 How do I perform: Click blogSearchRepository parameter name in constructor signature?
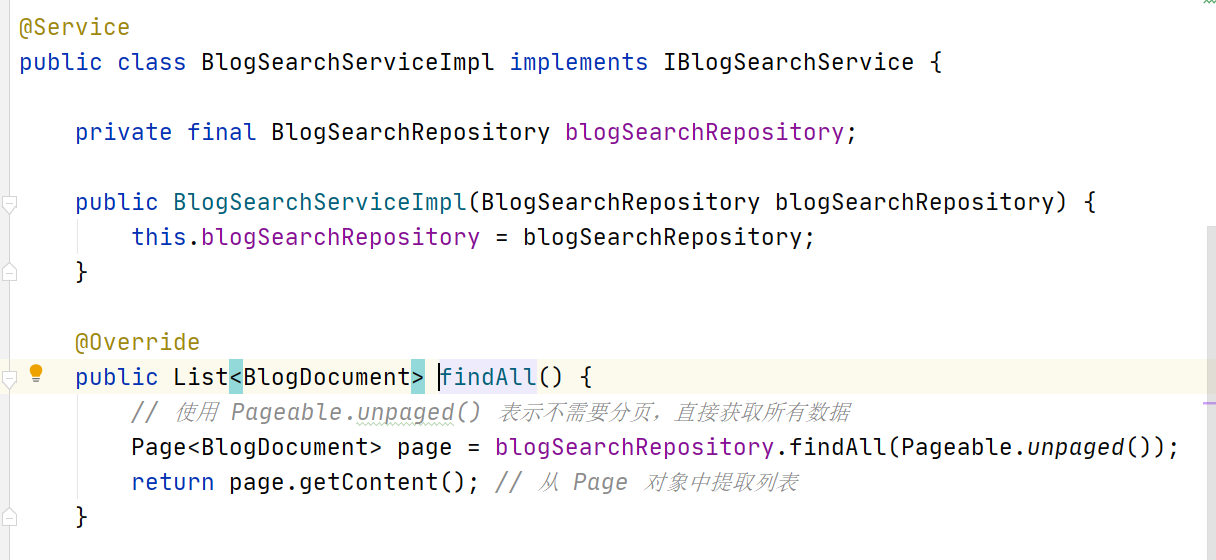tap(915, 202)
